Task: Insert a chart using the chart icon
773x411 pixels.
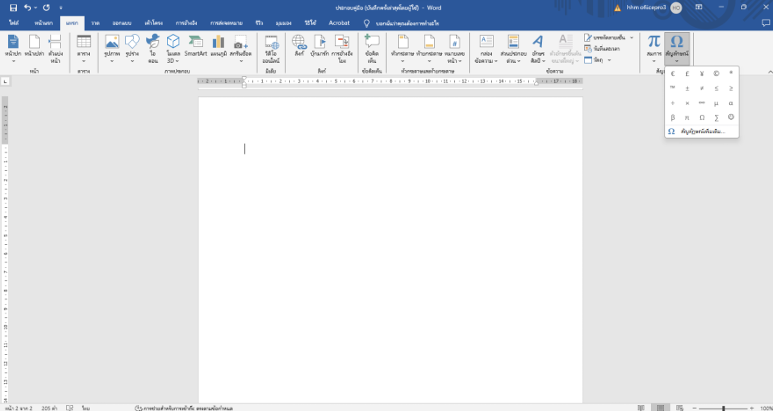Action: point(218,46)
